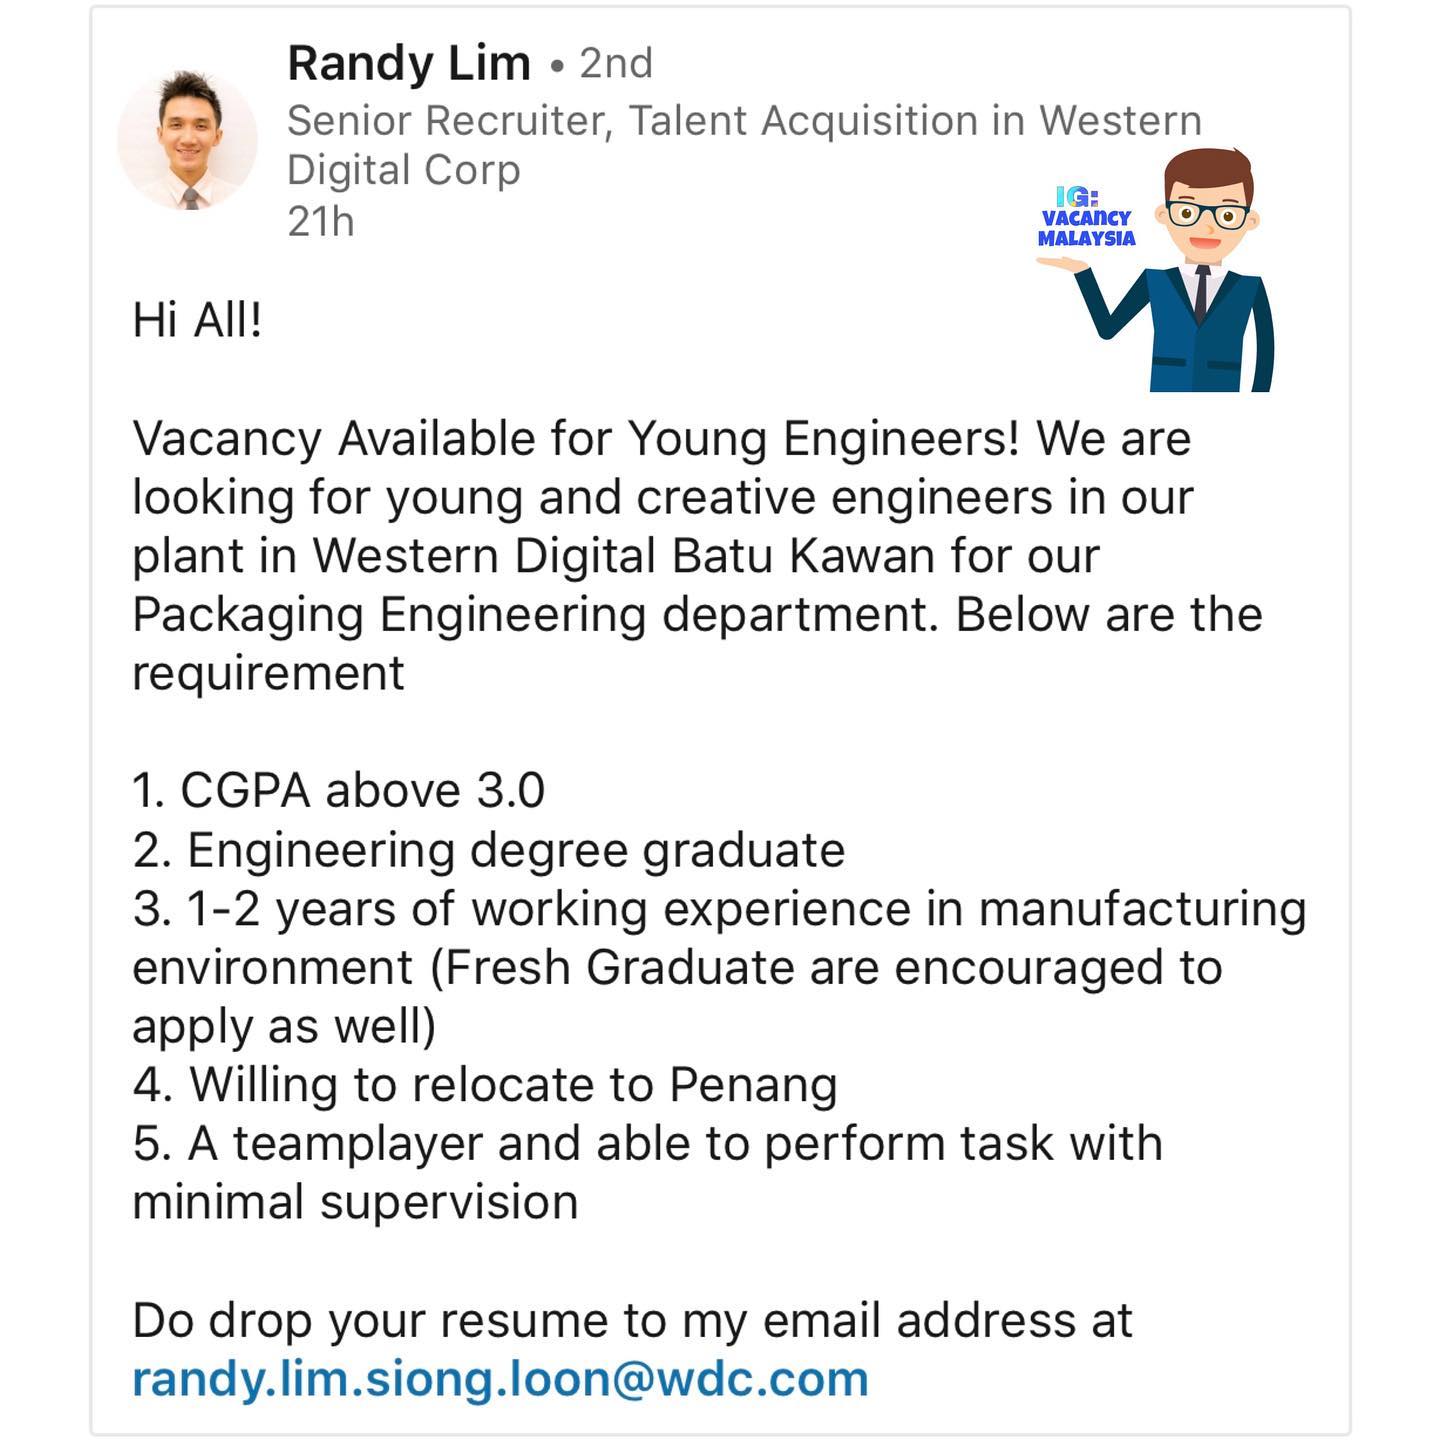
Task: Select the Hi All! greeting line
Action: (x=197, y=321)
